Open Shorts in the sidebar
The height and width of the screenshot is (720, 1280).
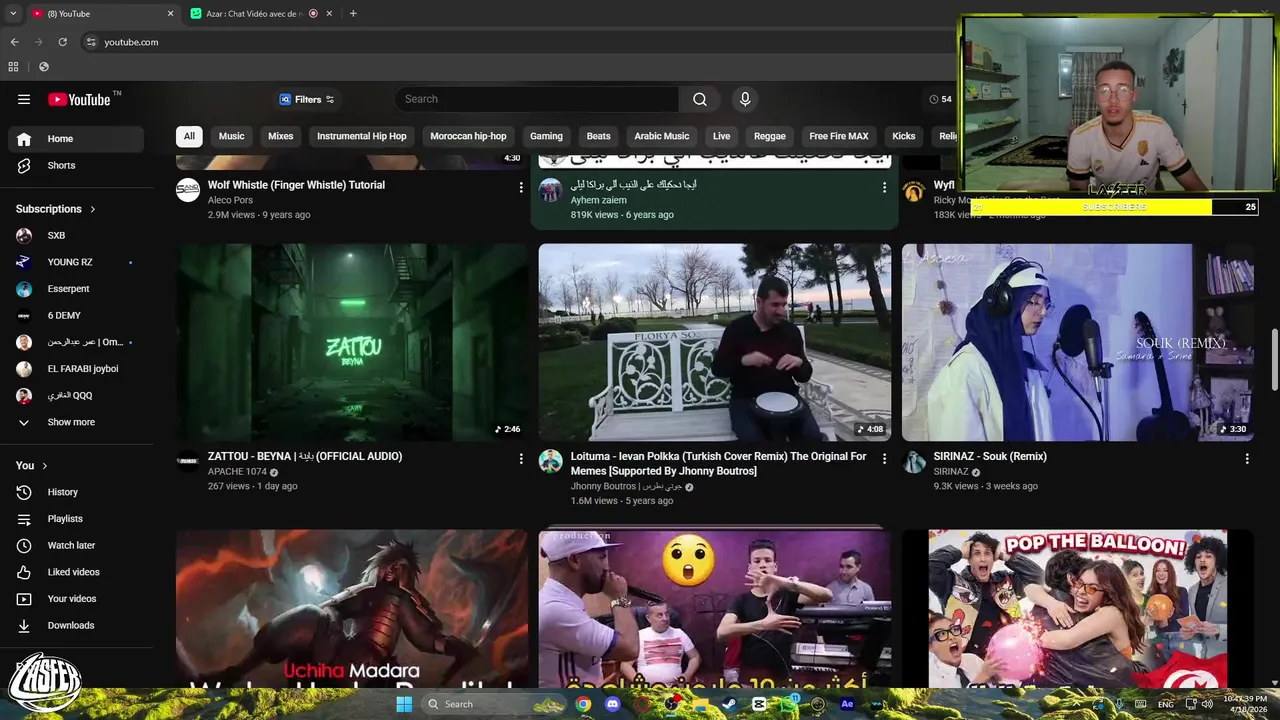(x=76, y=165)
